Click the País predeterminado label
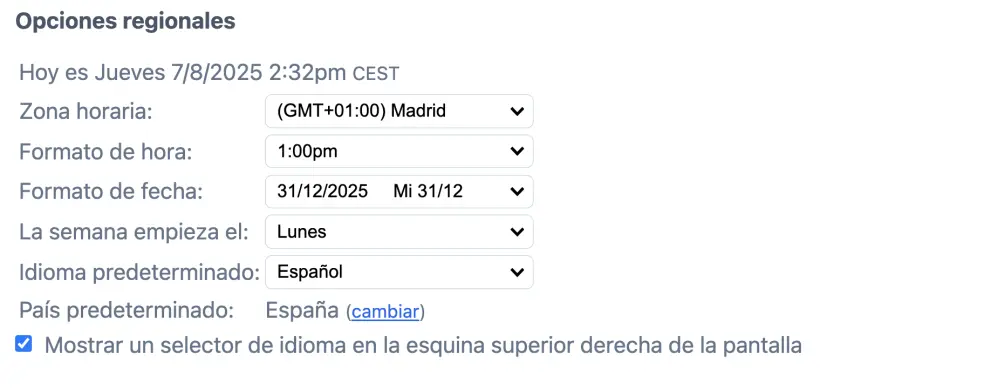984x388 pixels. (x=127, y=311)
